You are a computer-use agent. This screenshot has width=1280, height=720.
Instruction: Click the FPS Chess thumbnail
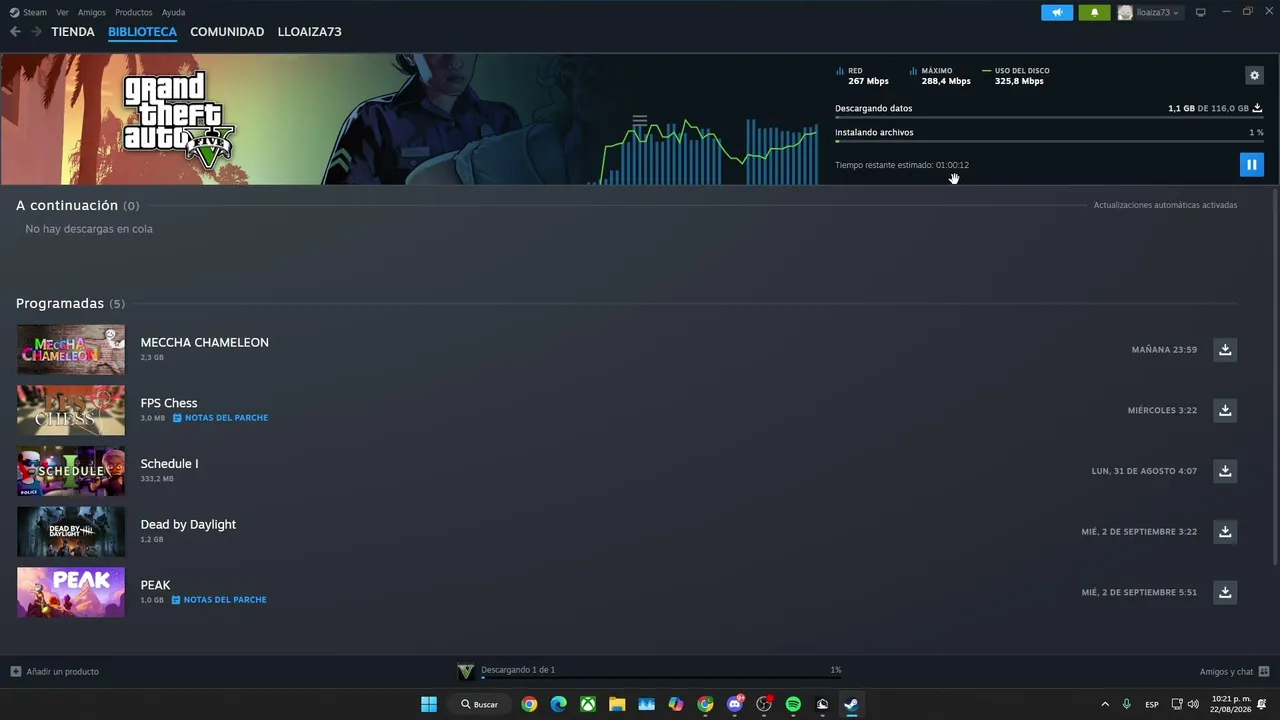click(x=71, y=410)
